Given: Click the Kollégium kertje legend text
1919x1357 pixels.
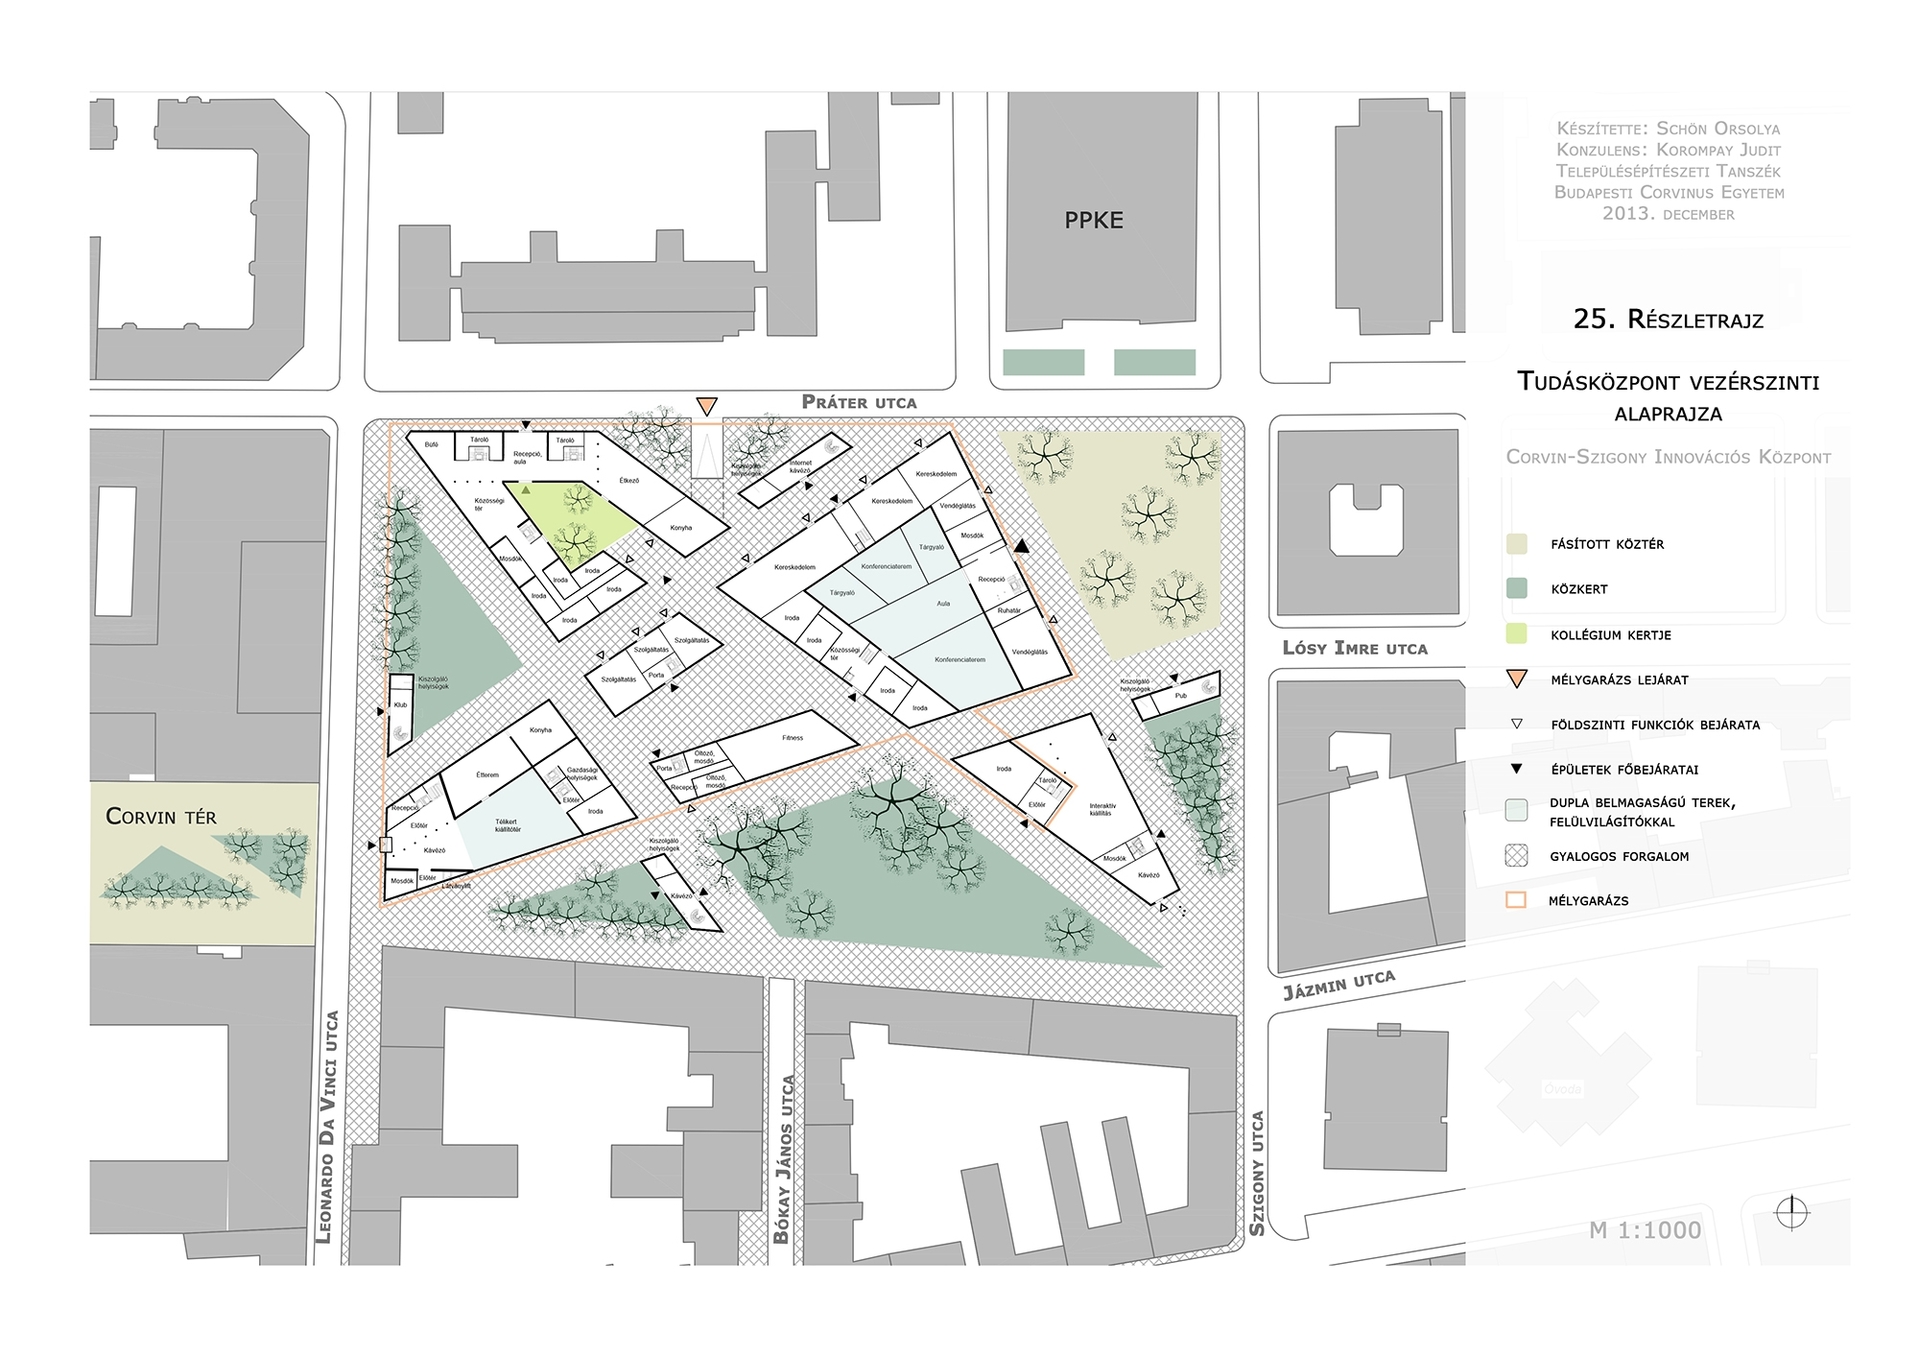Looking at the screenshot, I should pyautogui.click(x=1611, y=635).
